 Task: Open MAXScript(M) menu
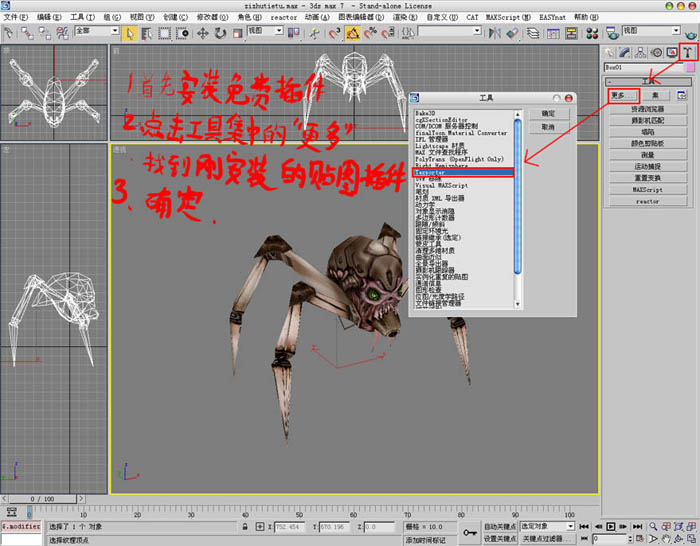tap(508, 17)
